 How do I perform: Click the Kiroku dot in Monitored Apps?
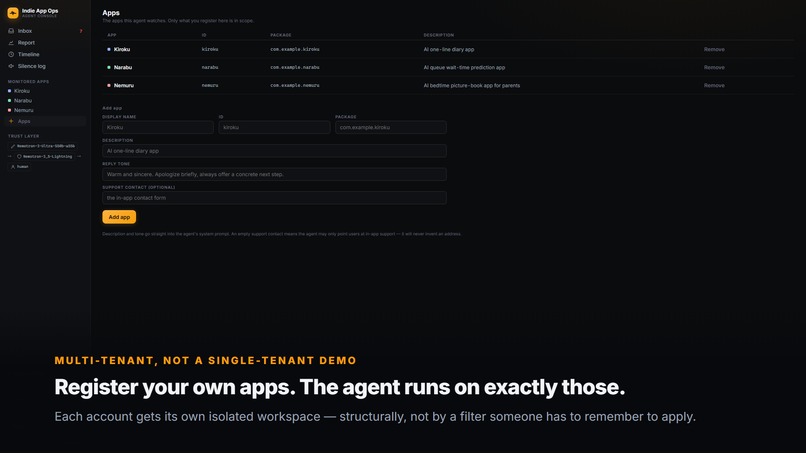click(9, 91)
